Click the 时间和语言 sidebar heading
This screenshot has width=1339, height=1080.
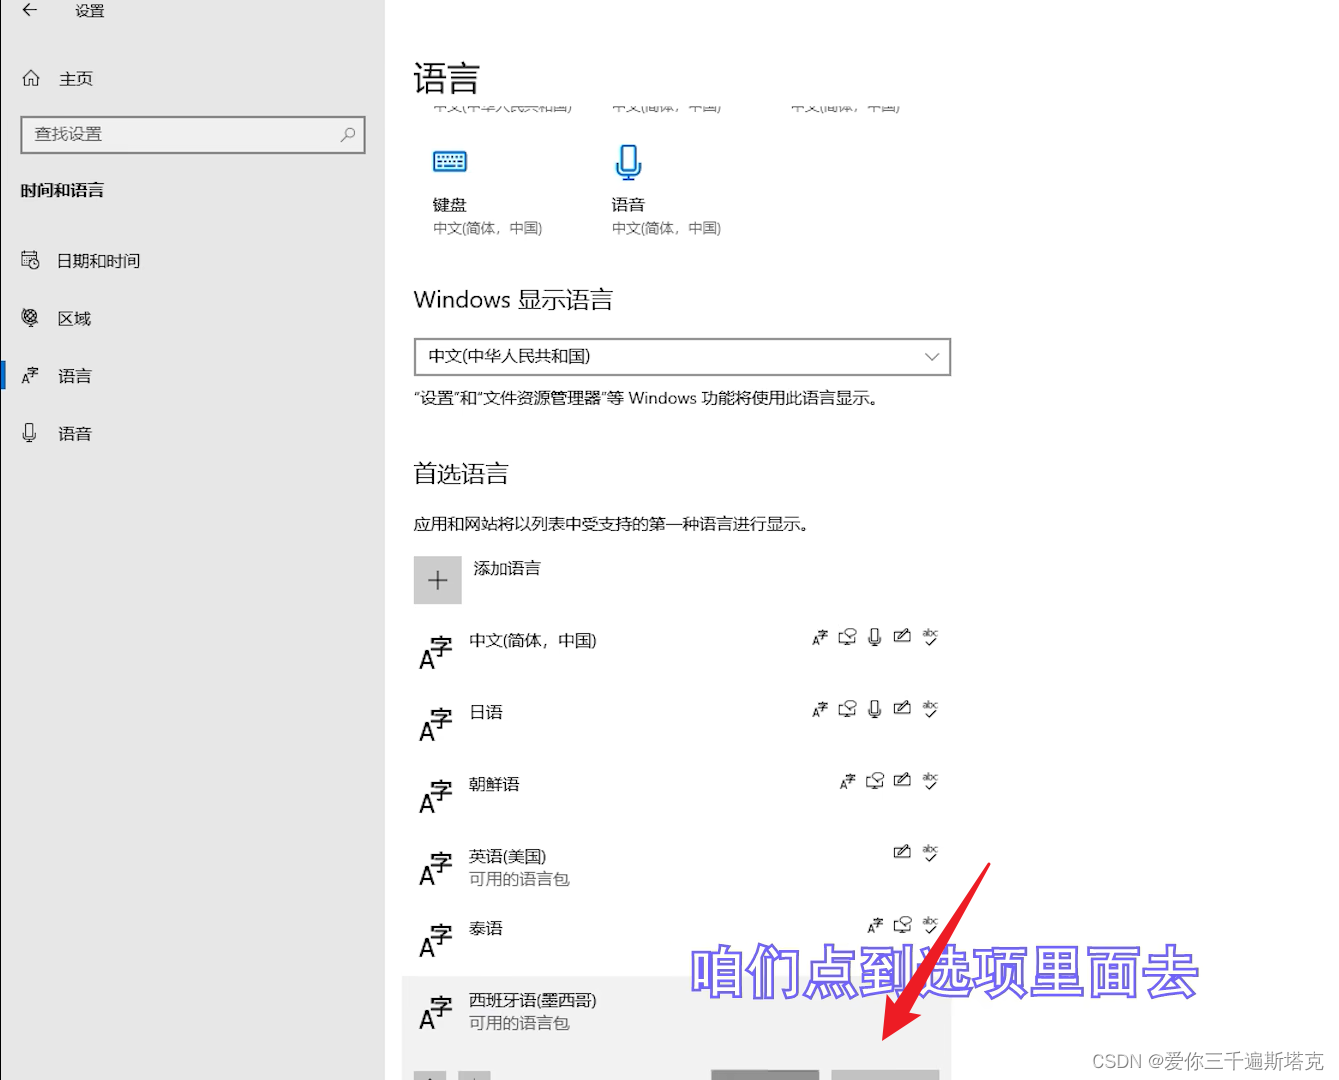click(62, 190)
